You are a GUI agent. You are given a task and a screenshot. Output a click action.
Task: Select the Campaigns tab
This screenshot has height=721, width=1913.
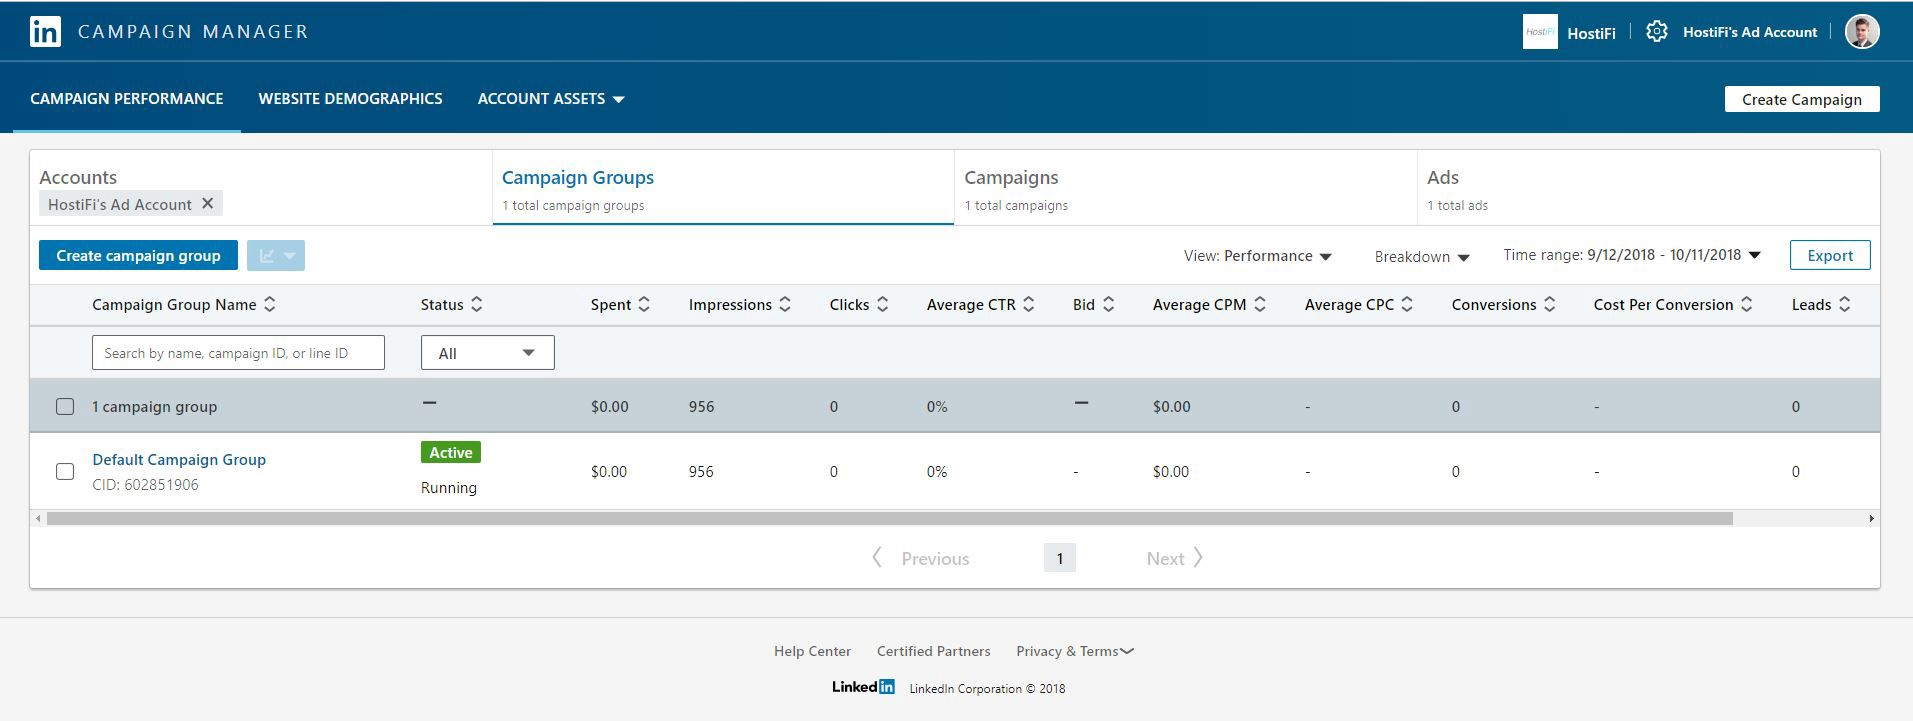1186,188
